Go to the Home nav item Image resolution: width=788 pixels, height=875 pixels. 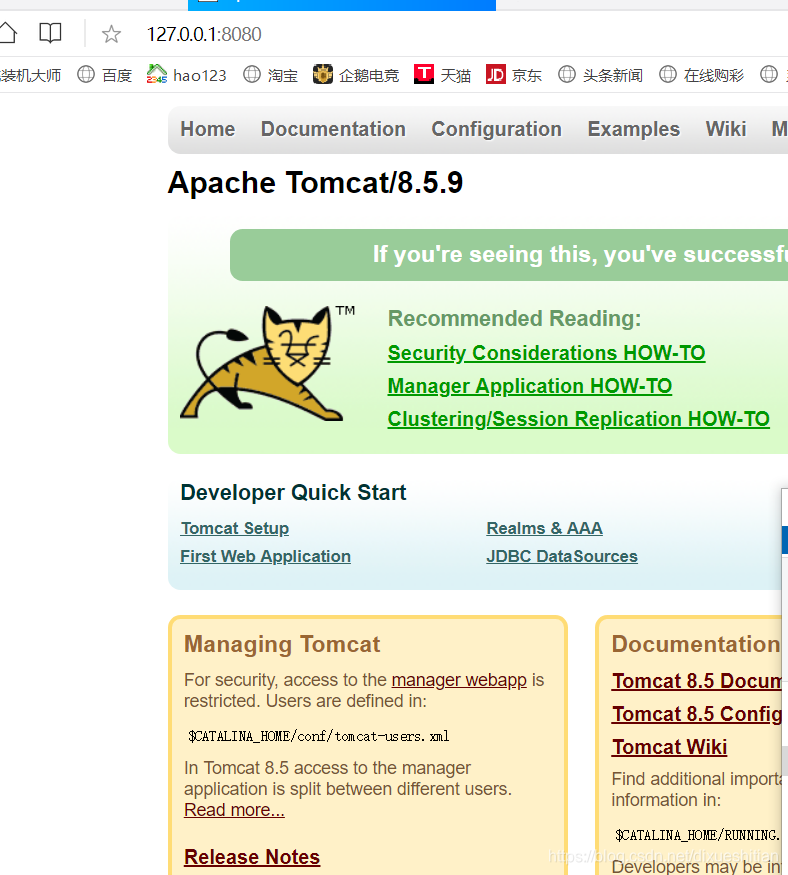pyautogui.click(x=208, y=129)
